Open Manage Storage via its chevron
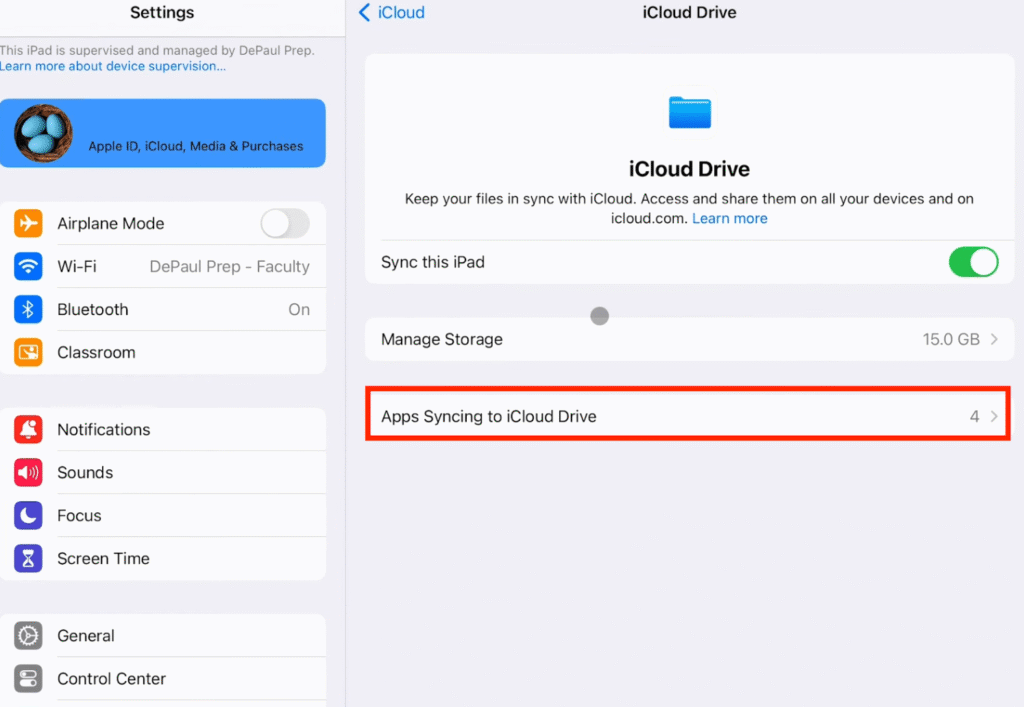Image resolution: width=1024 pixels, height=707 pixels. coord(994,339)
